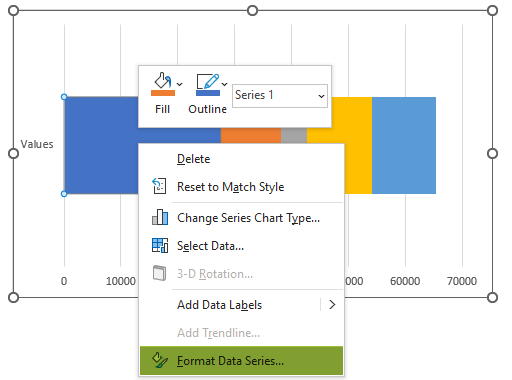Click the 0 axis value
This screenshot has width=512, height=380.
(64, 281)
